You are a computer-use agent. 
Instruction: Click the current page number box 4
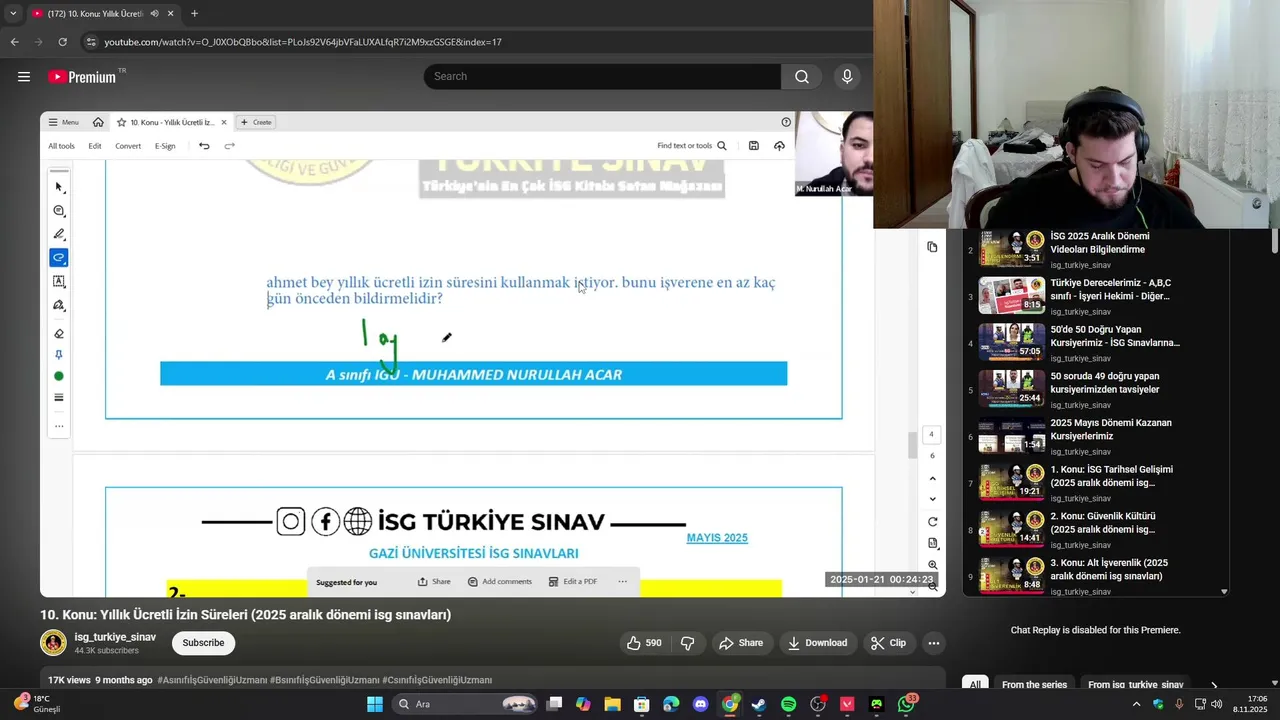click(932, 434)
